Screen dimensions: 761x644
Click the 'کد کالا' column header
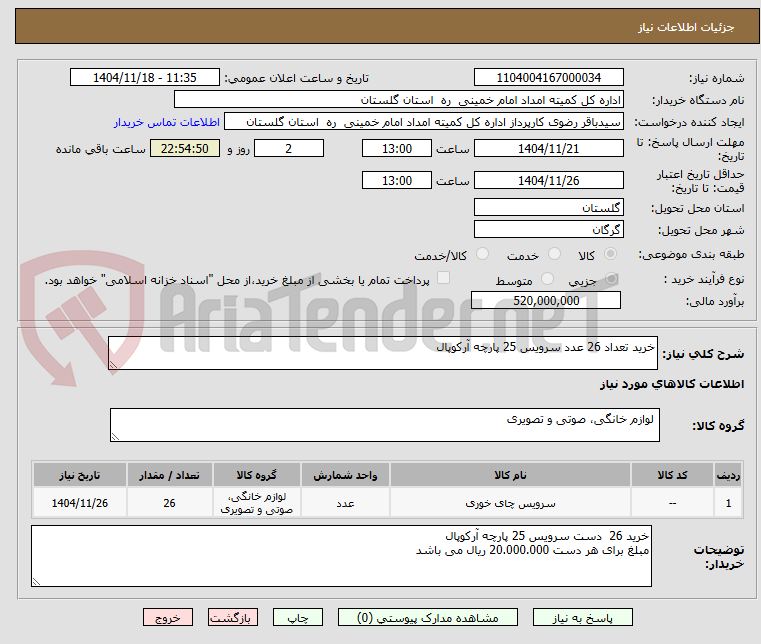tap(672, 475)
